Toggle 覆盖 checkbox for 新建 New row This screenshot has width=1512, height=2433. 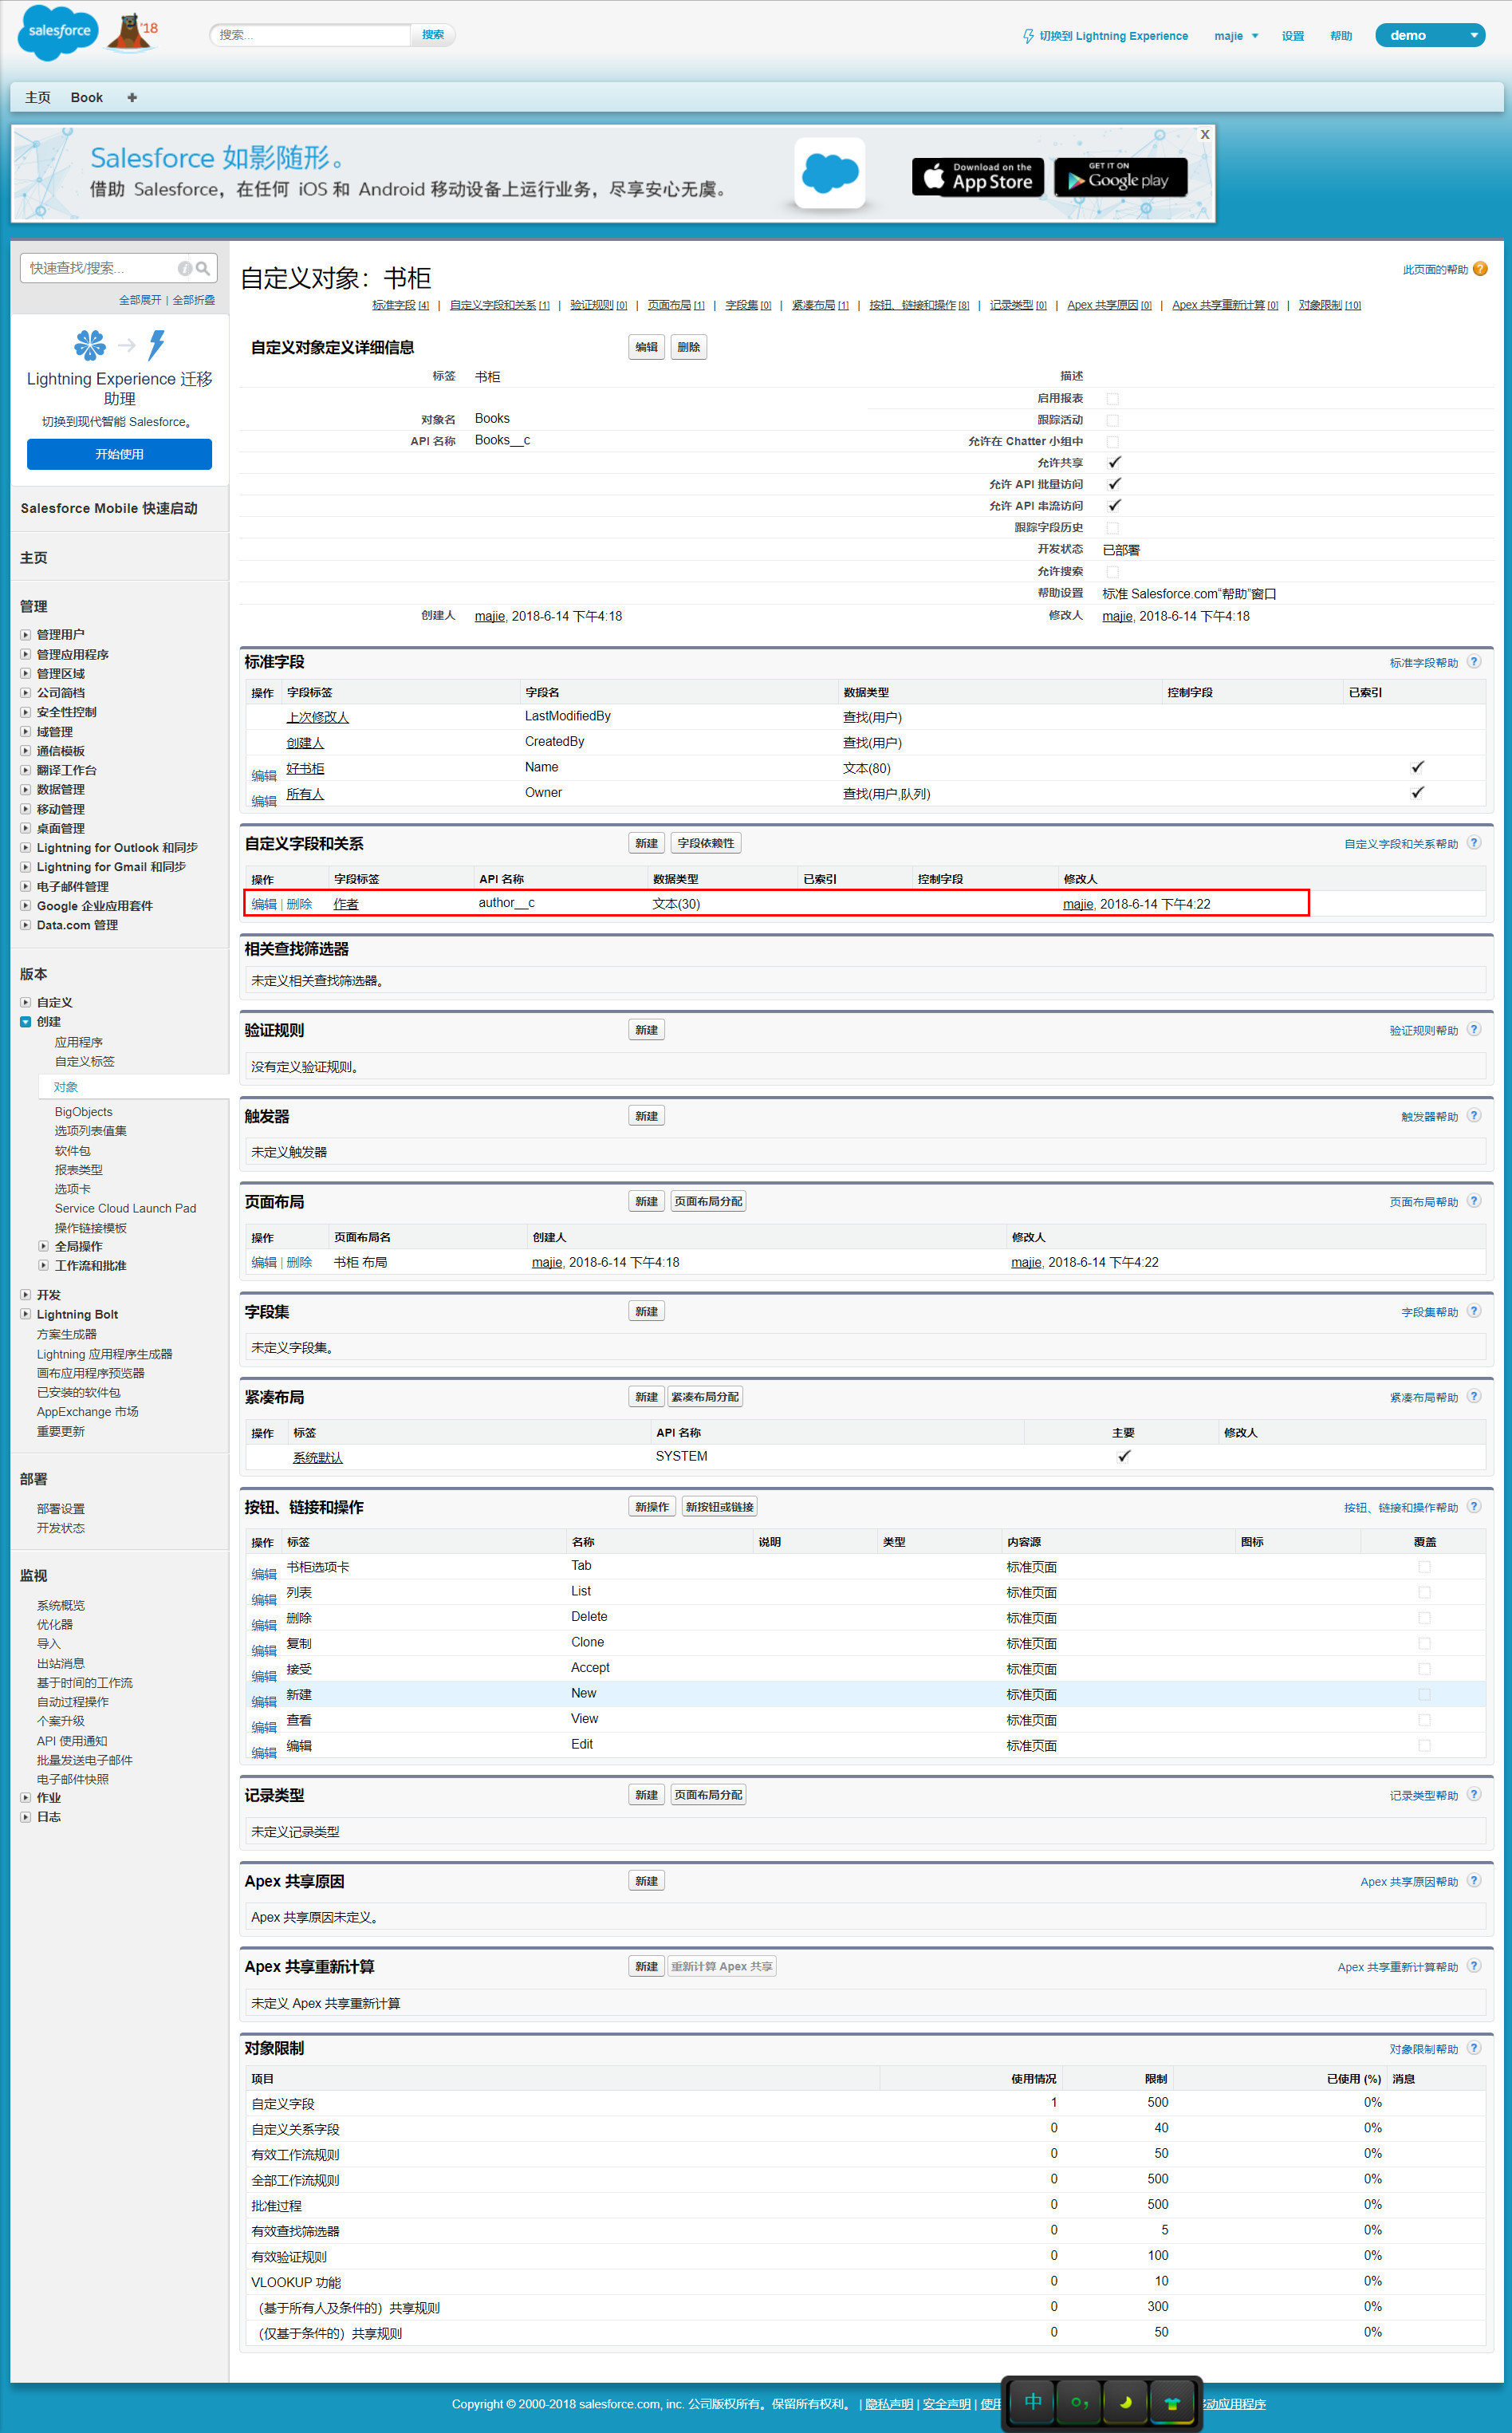pos(1424,1694)
